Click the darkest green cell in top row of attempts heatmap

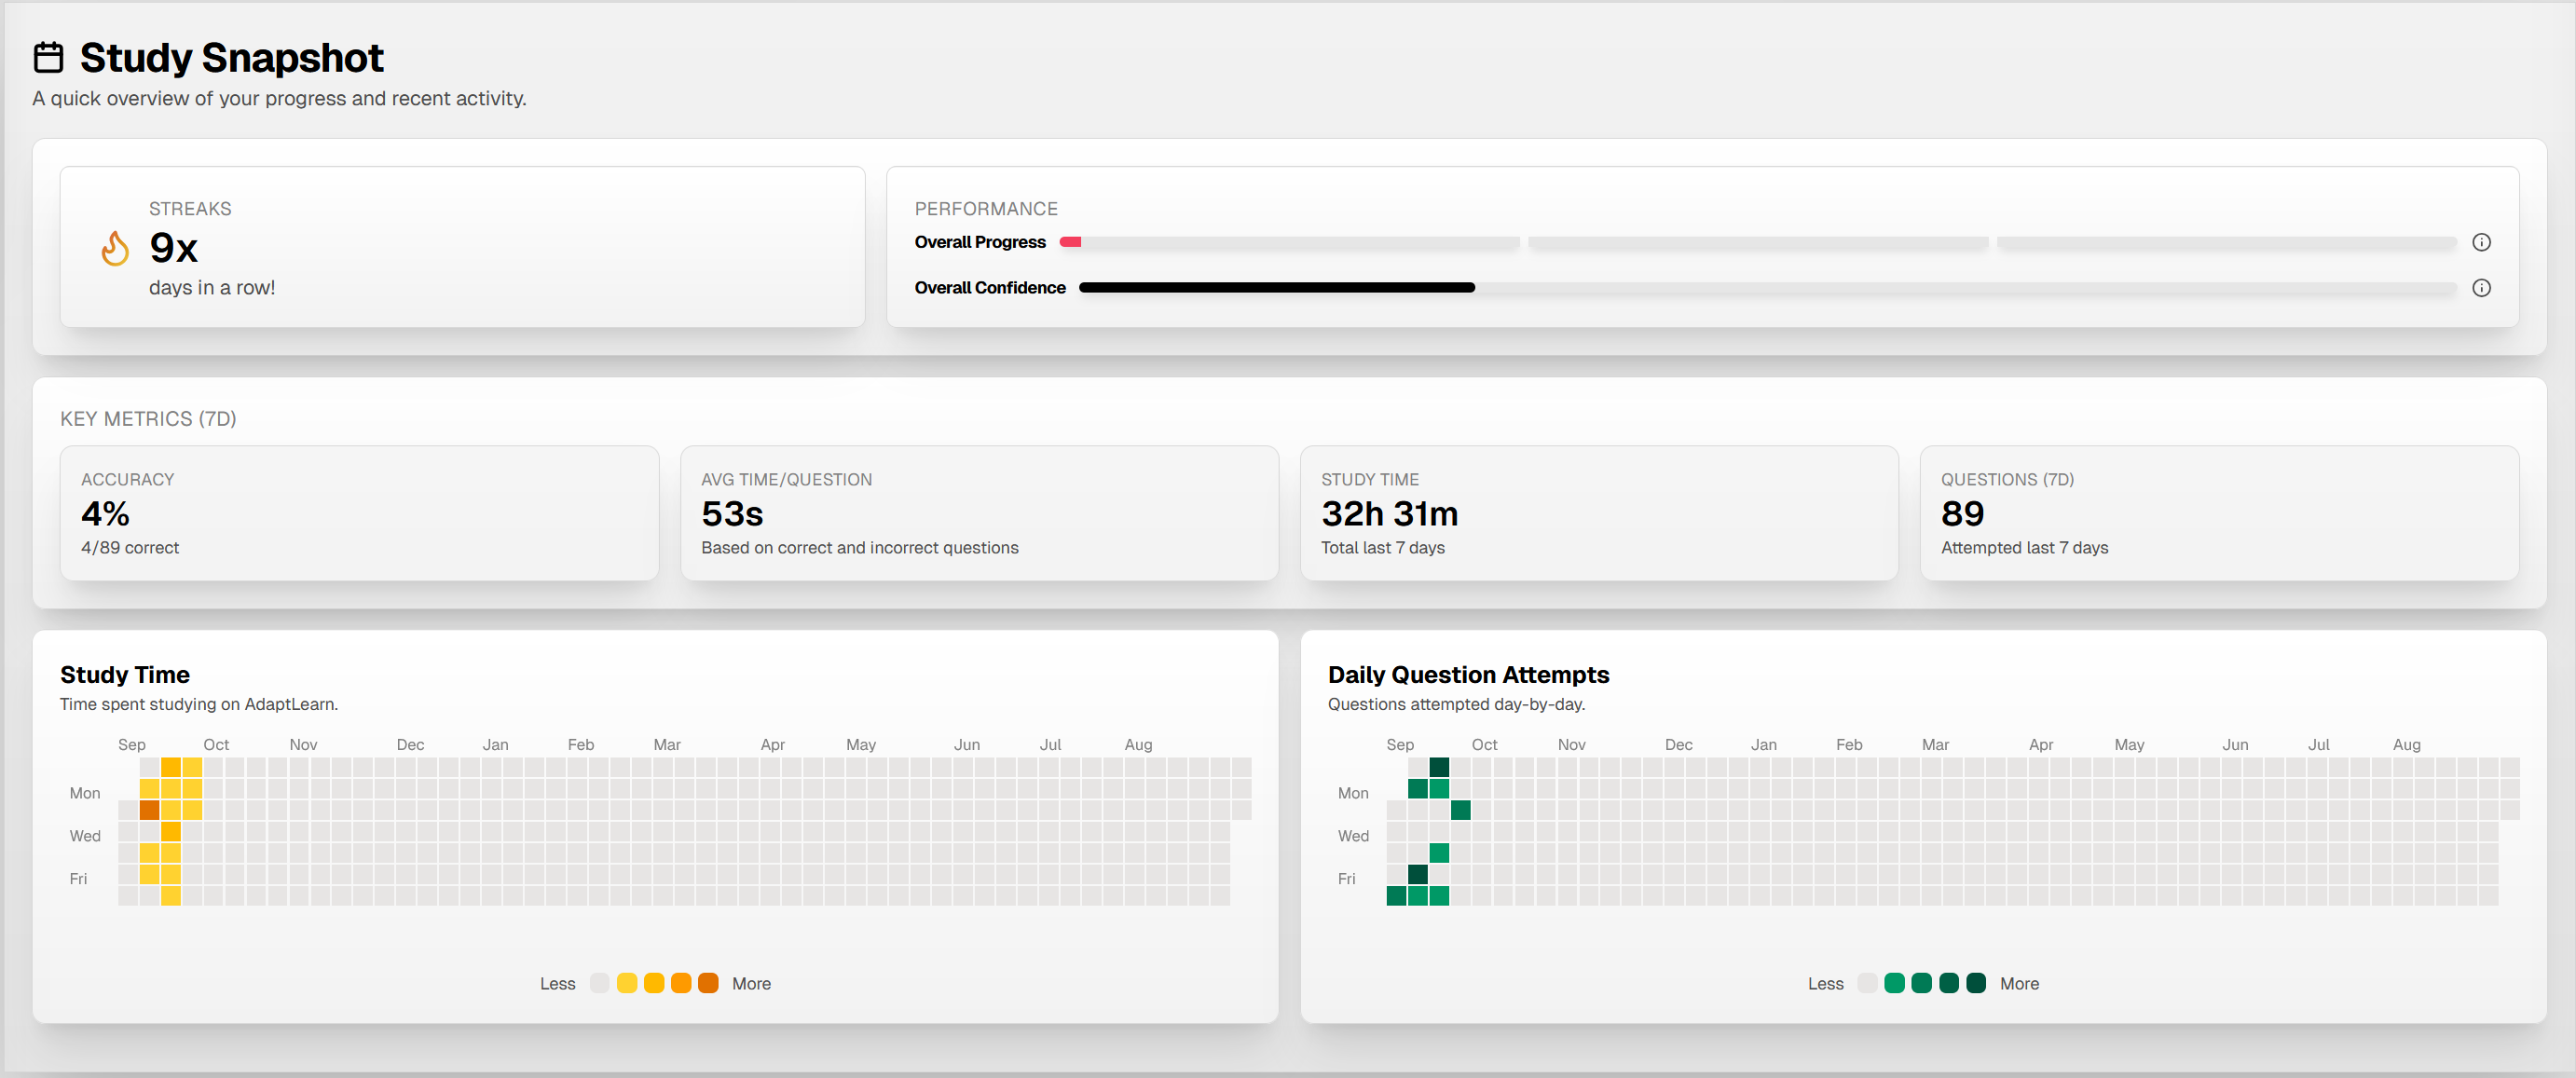(1439, 767)
